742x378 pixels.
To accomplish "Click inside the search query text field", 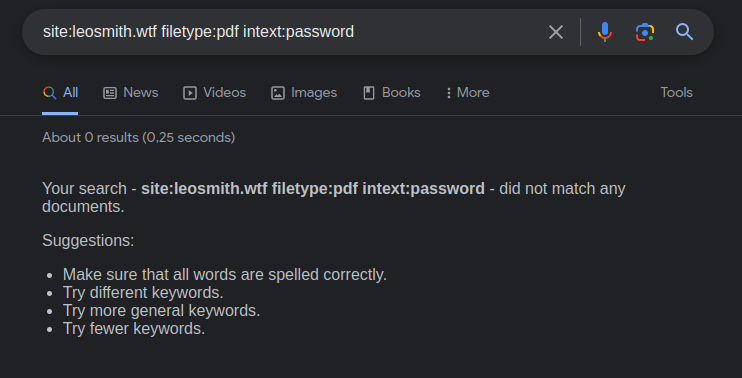I will coord(289,32).
